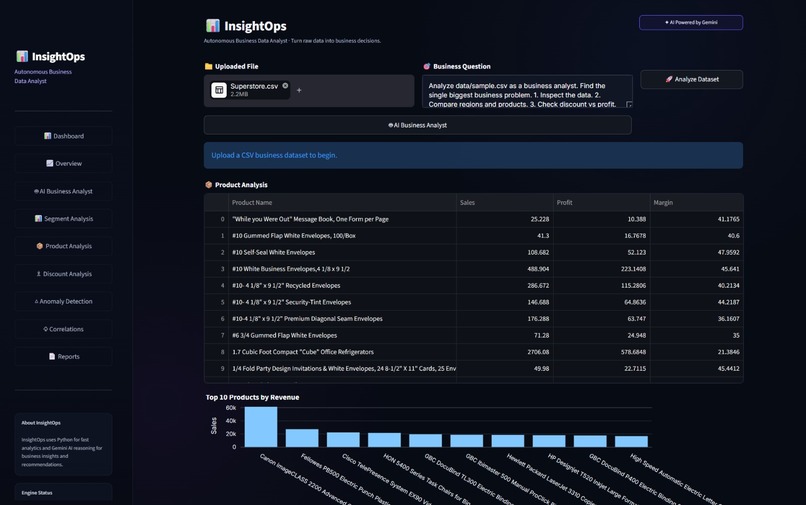806x505 pixels.
Task: Open AI Business Analyst in sidebar
Action: [63, 191]
